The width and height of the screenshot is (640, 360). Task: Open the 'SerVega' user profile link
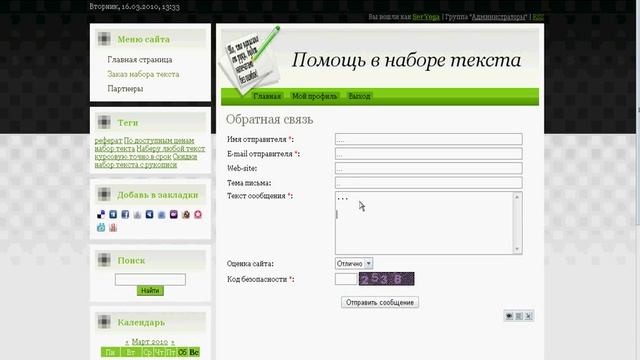point(426,17)
